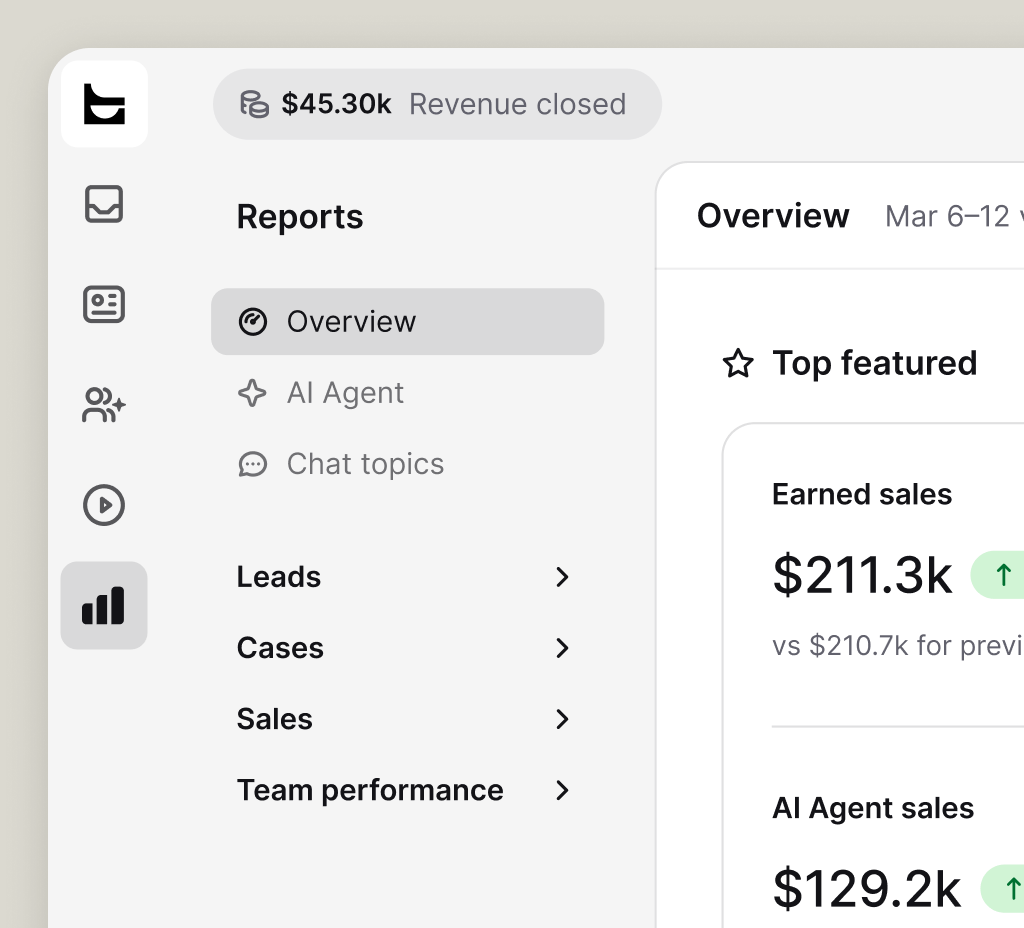Click the gauge icon beside Overview
Image resolution: width=1024 pixels, height=928 pixels.
[253, 322]
